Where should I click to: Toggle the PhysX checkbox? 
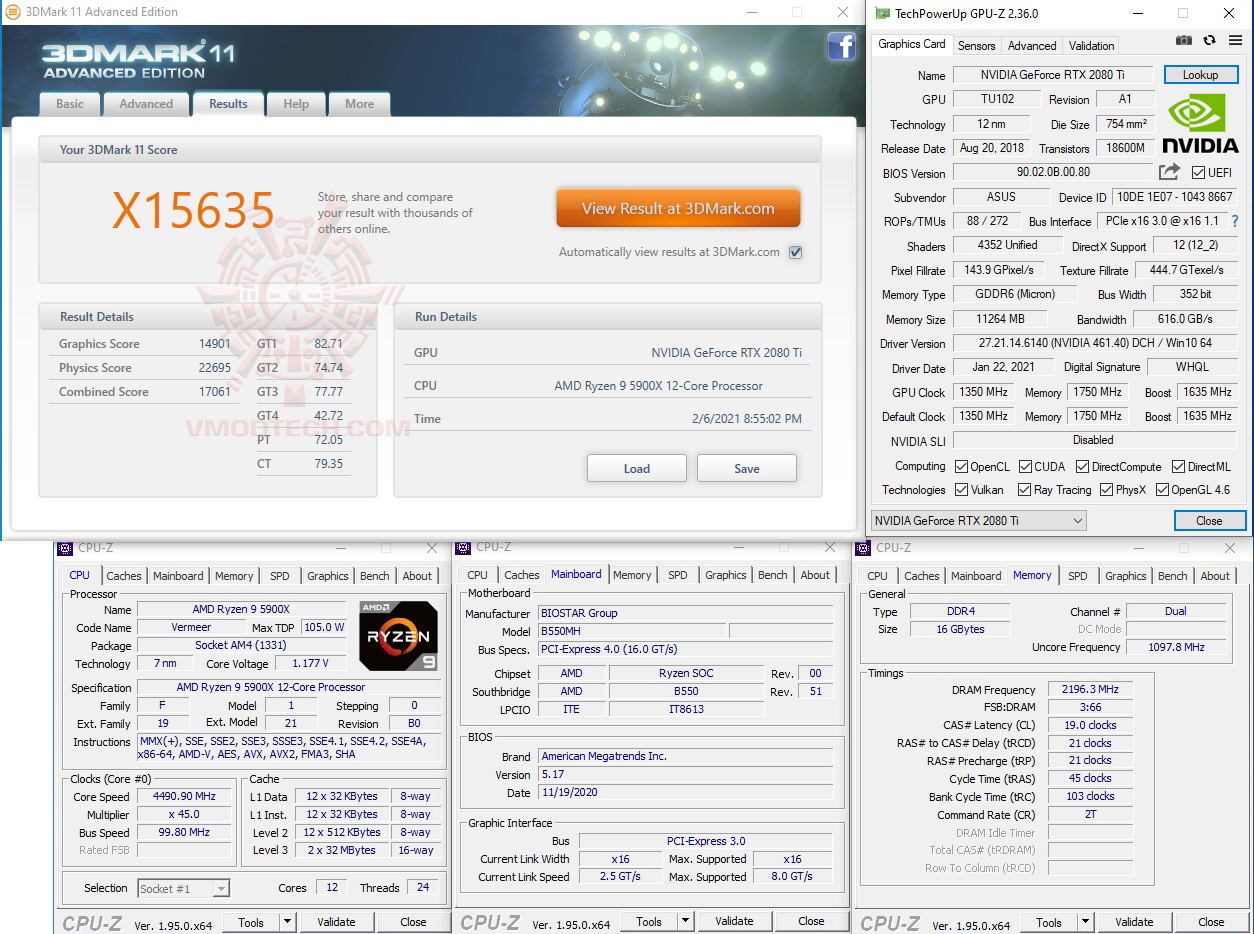click(1106, 490)
